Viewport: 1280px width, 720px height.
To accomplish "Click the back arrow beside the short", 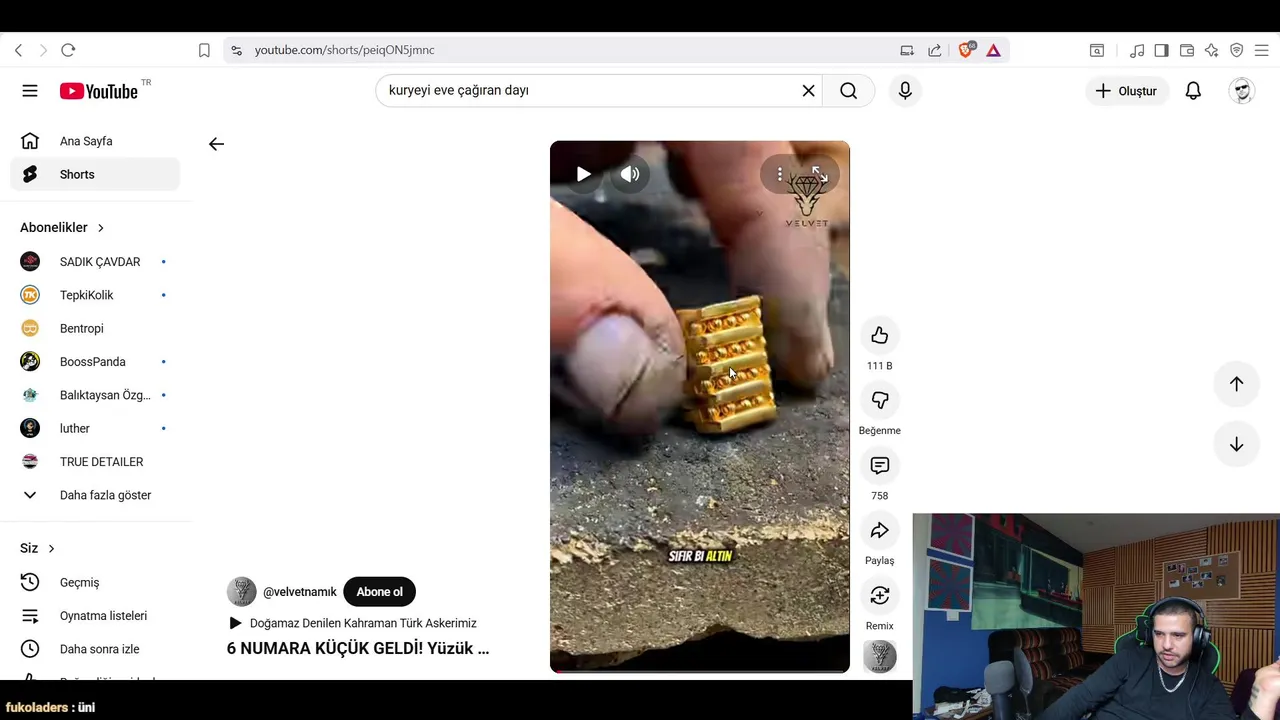I will coord(216,144).
